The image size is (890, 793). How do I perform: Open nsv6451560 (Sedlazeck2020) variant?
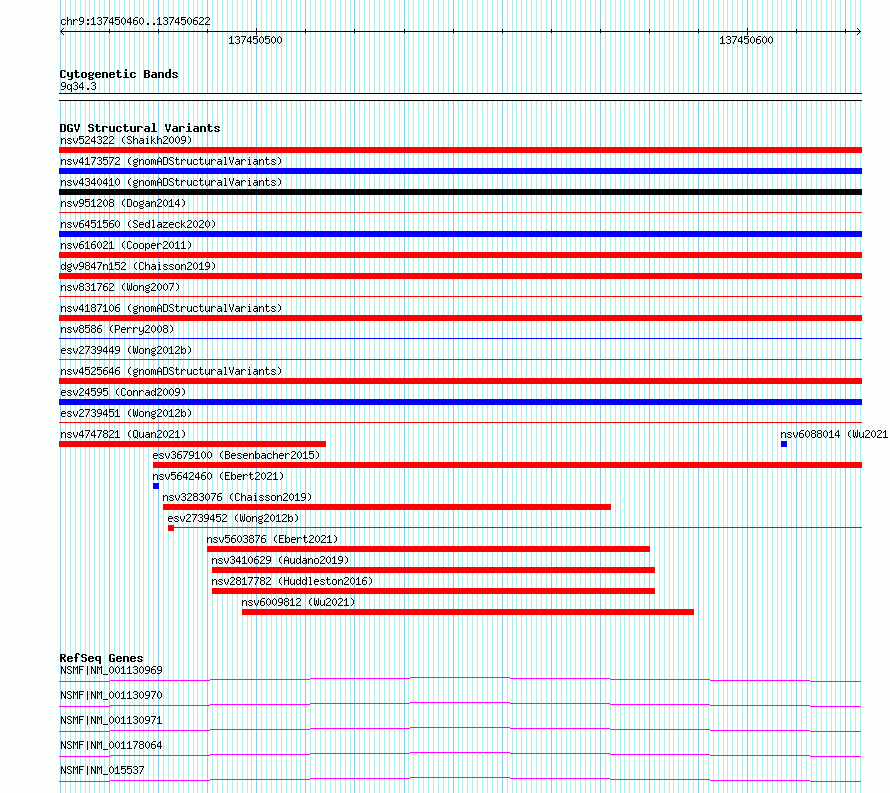tap(138, 224)
